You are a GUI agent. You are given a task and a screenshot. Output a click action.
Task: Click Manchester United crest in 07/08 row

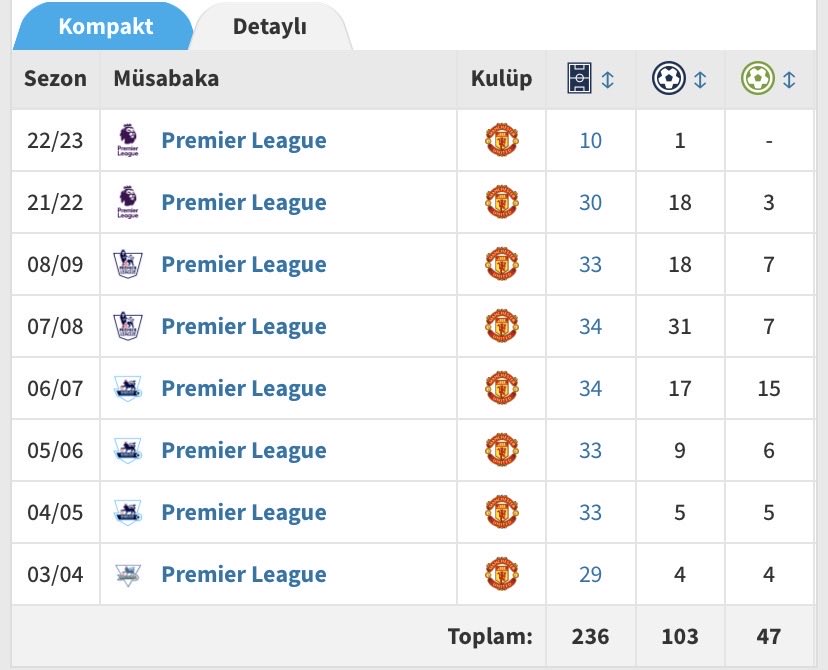(x=502, y=326)
